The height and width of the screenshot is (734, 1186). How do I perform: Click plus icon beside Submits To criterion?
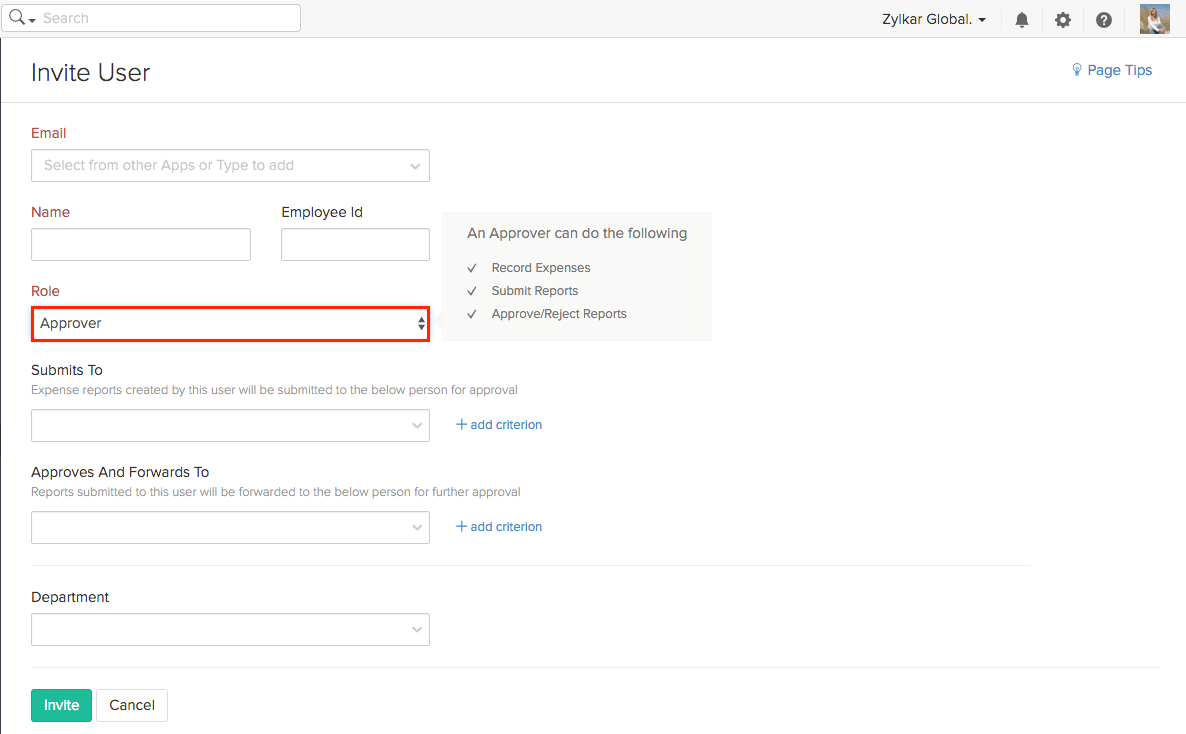pyautogui.click(x=461, y=425)
